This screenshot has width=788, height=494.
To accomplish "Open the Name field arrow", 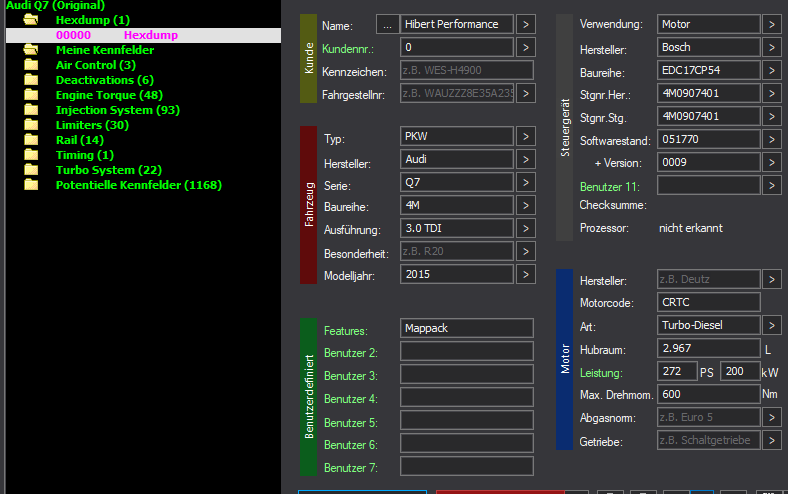I will [x=526, y=24].
